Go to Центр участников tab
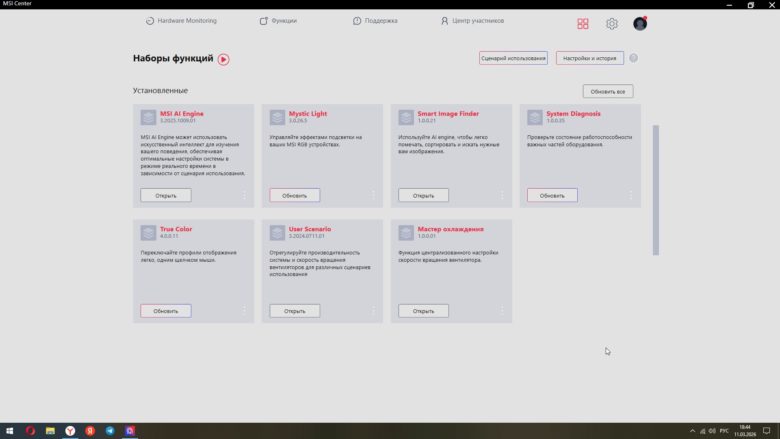This screenshot has width=780, height=439. (472, 21)
